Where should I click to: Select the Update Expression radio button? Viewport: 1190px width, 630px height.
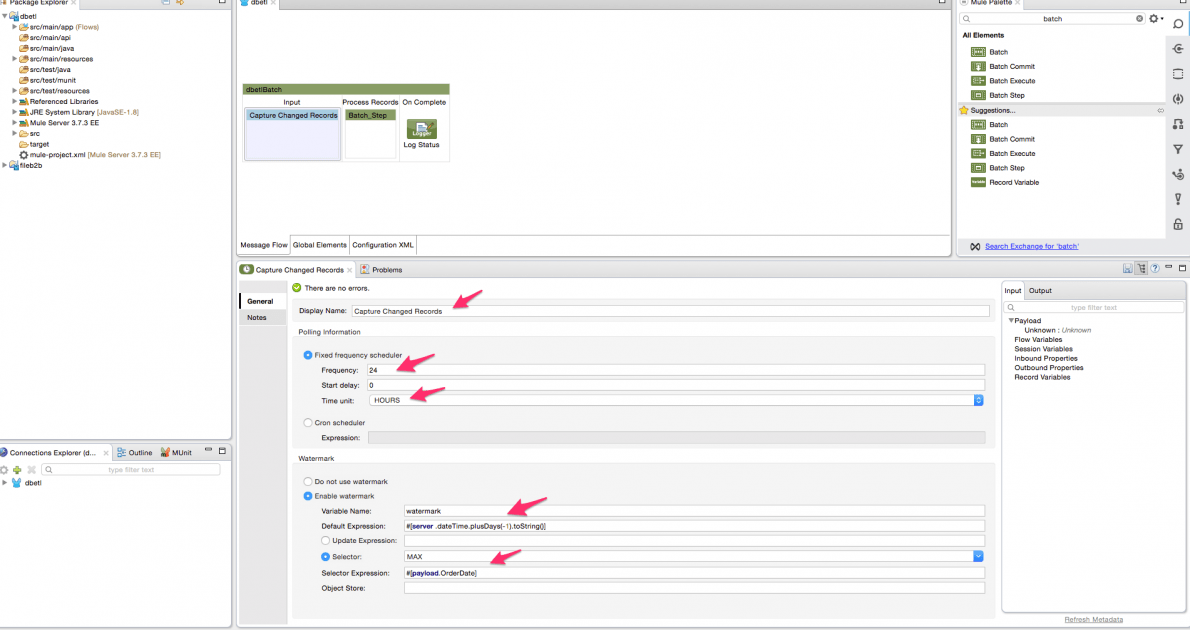point(324,540)
